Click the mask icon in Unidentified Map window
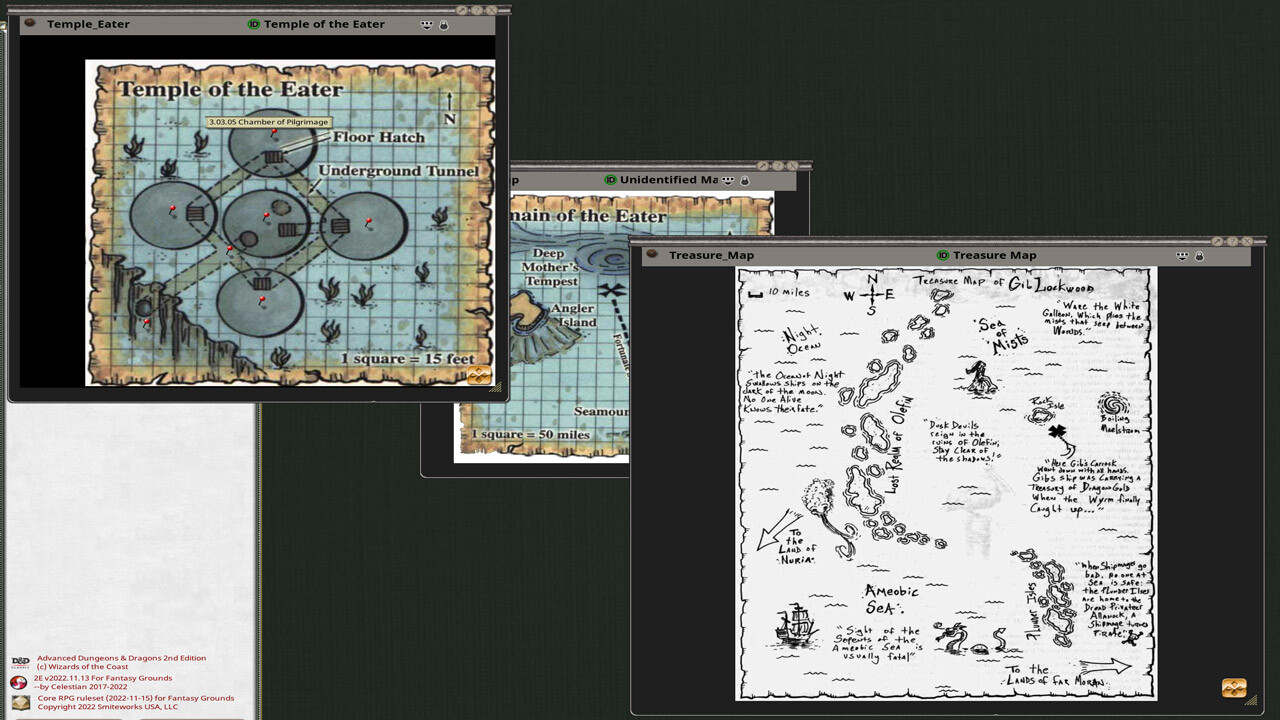1280x720 pixels. point(728,180)
